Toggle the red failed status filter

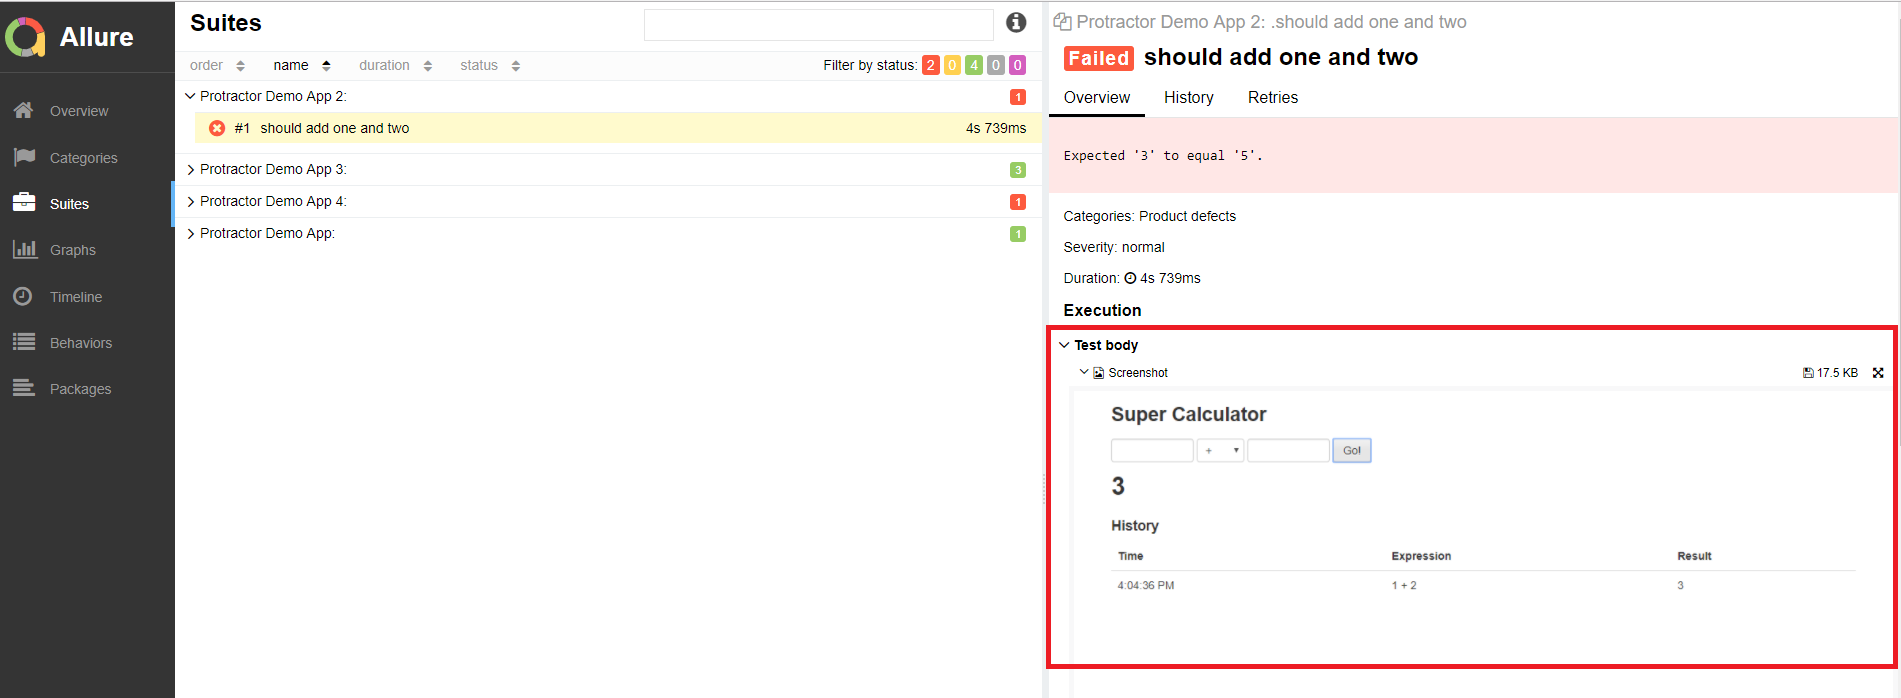coord(931,65)
